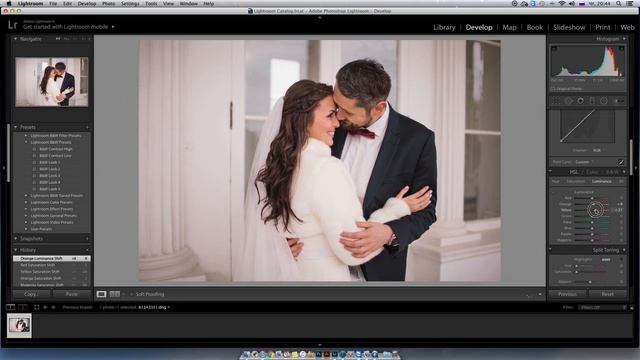This screenshot has height=360, width=640.
Task: Open macOS Spotlight search icon
Action: [619, 3]
